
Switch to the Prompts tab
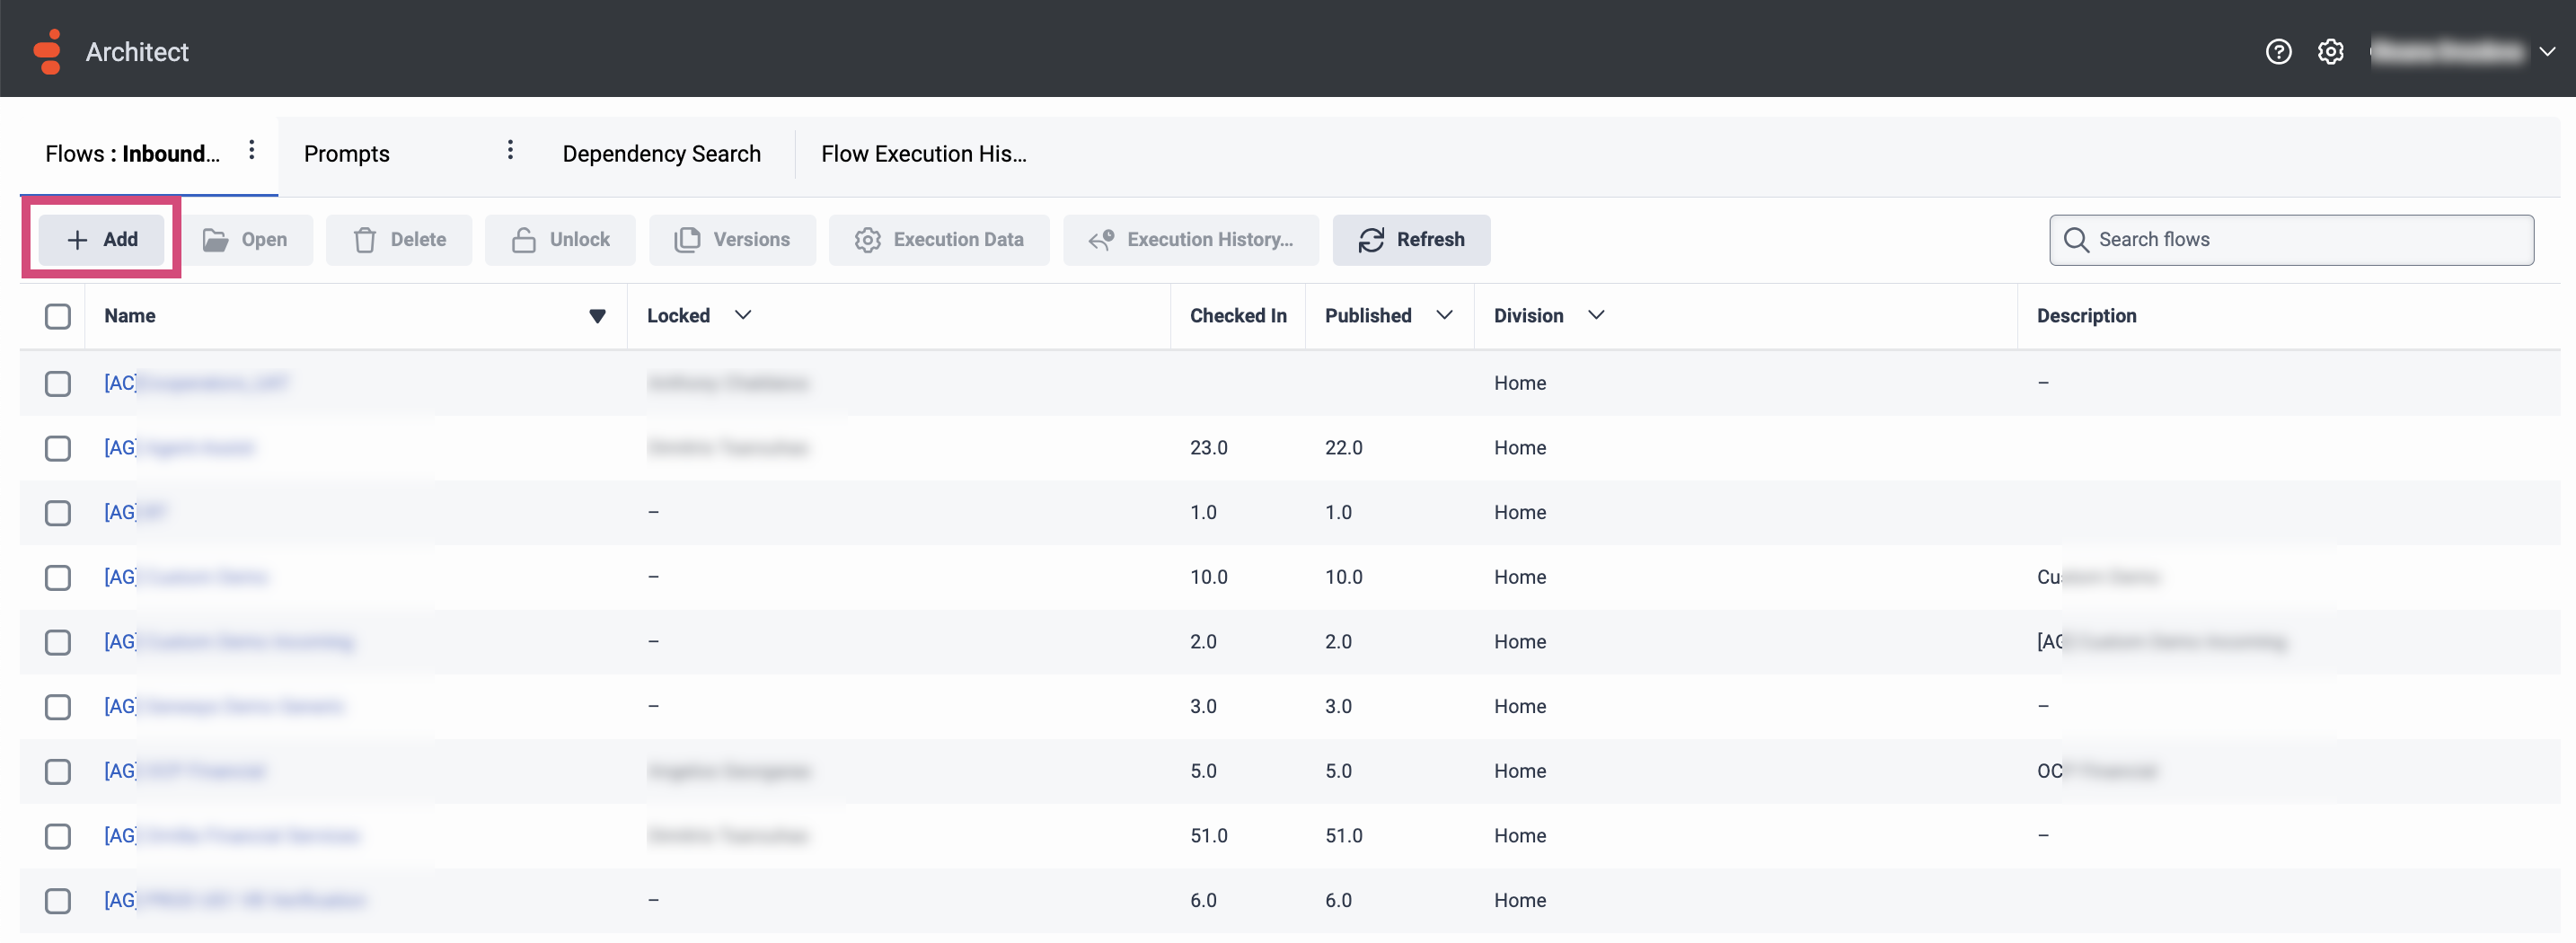pos(347,154)
